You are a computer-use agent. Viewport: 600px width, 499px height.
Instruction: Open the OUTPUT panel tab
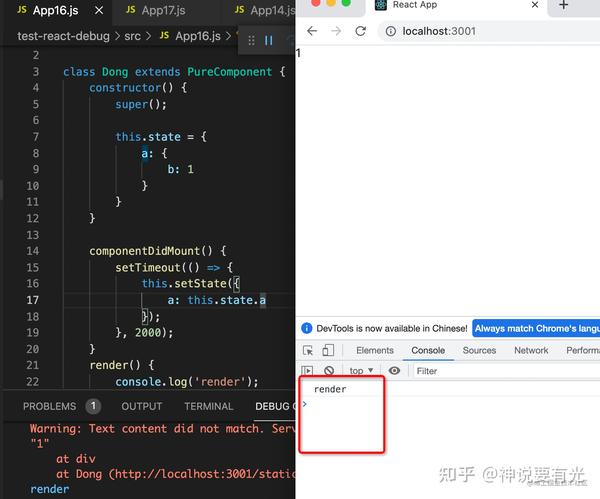(x=142, y=406)
